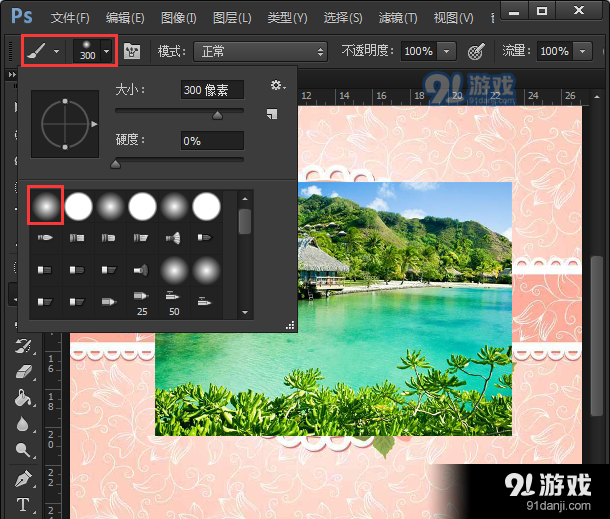This screenshot has height=519, width=610.
Task: Open the 模式 blend mode dropdown
Action: 260,51
